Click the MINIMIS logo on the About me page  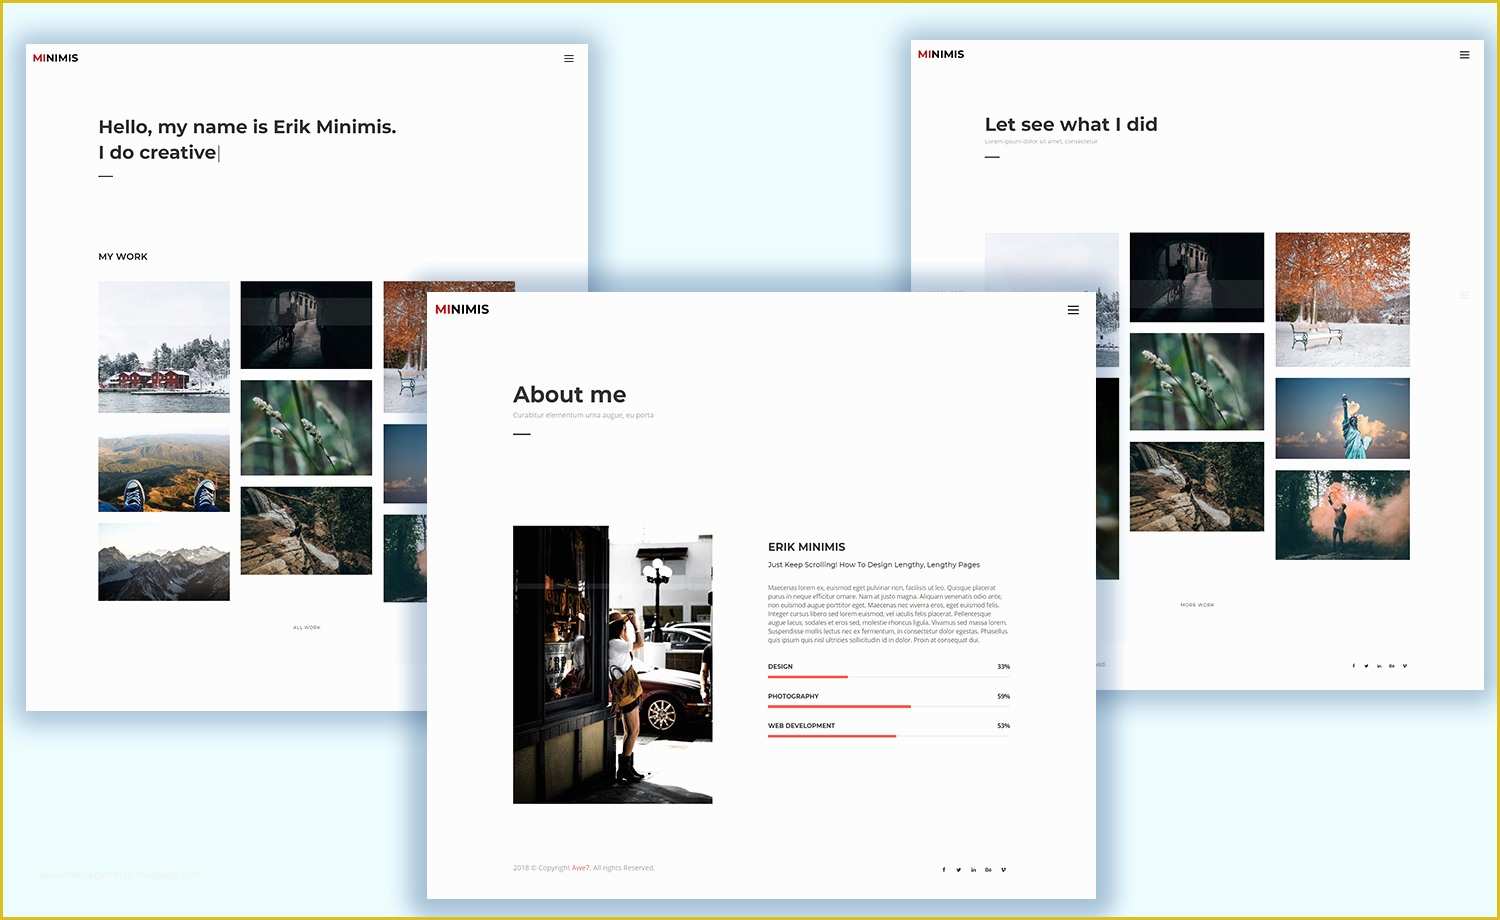[x=462, y=310]
